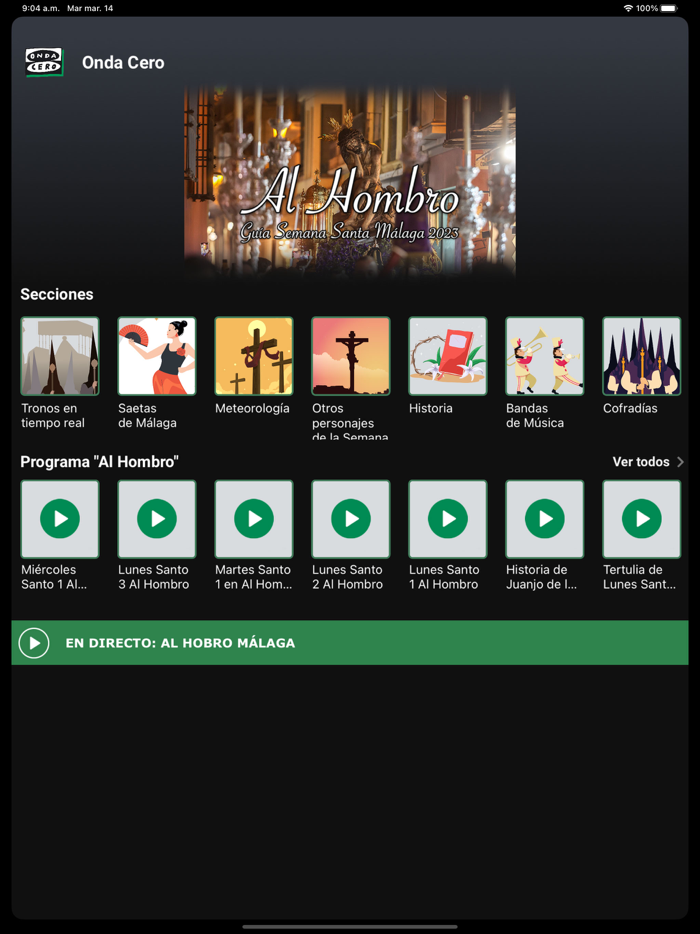
Task: Tap the Mar mar. 14 date
Action: click(x=90, y=8)
